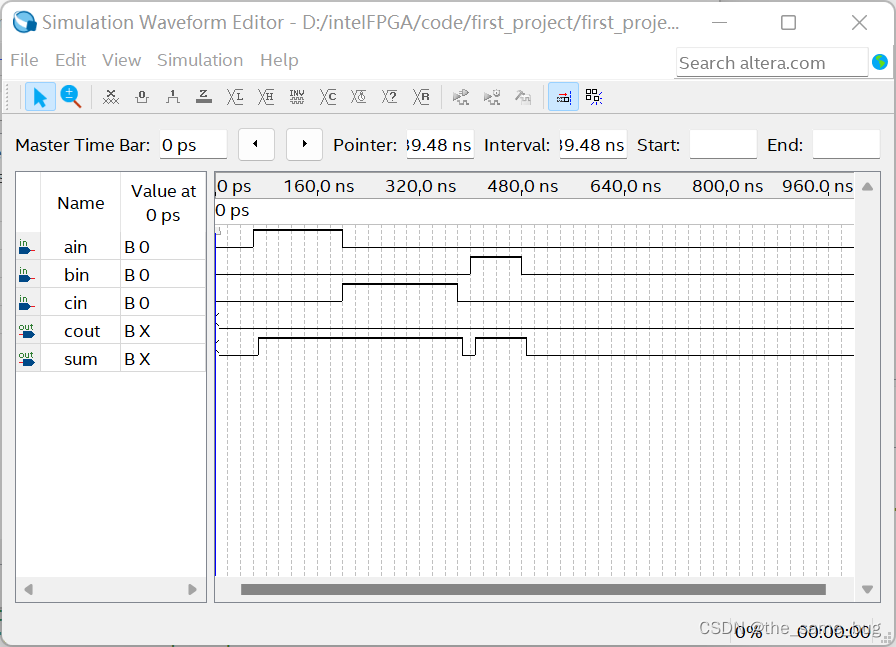Select the arrow Selection tool

[x=40, y=97]
